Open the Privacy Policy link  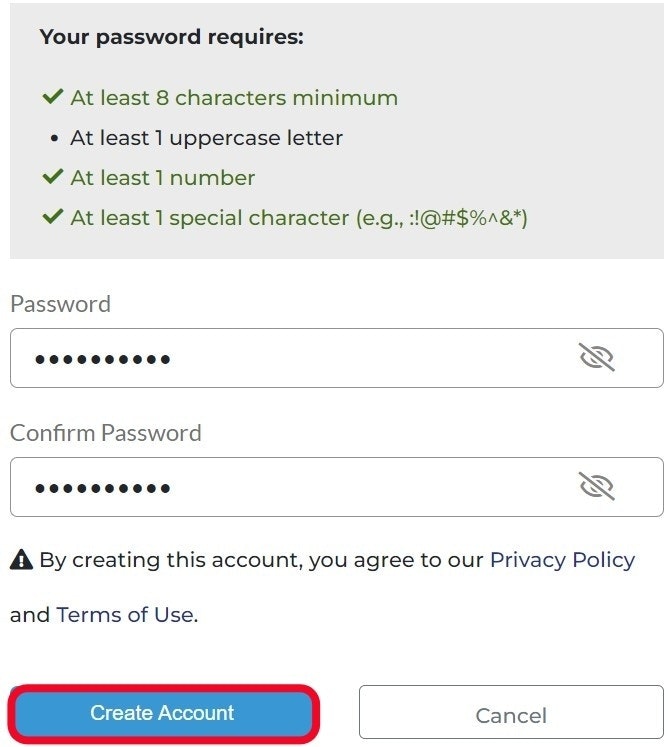[562, 560]
